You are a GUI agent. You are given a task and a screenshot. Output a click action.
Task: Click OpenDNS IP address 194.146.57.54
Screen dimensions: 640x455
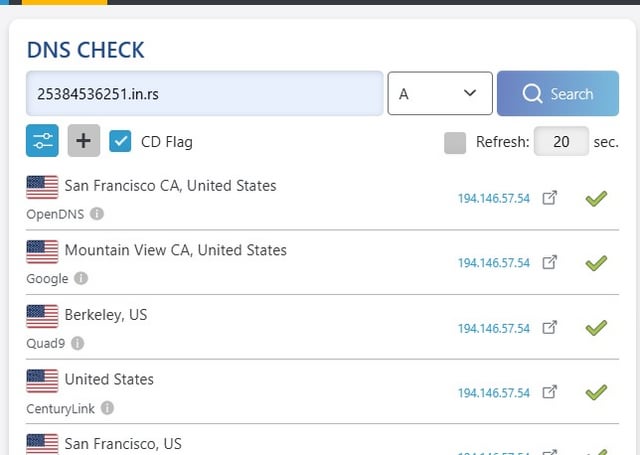click(x=493, y=198)
